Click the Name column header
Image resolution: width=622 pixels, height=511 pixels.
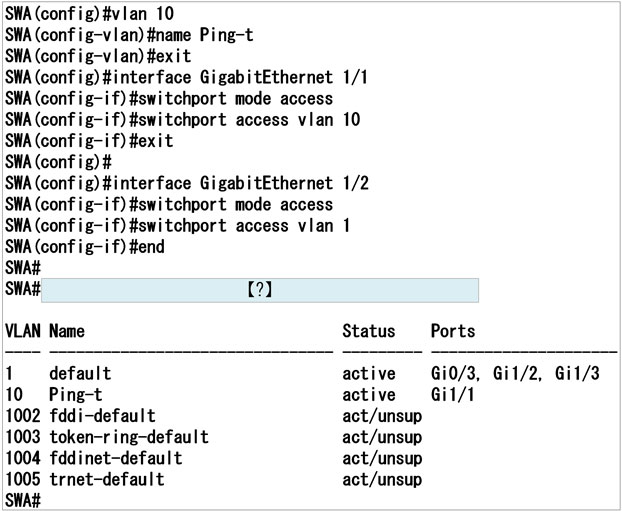pos(67,331)
